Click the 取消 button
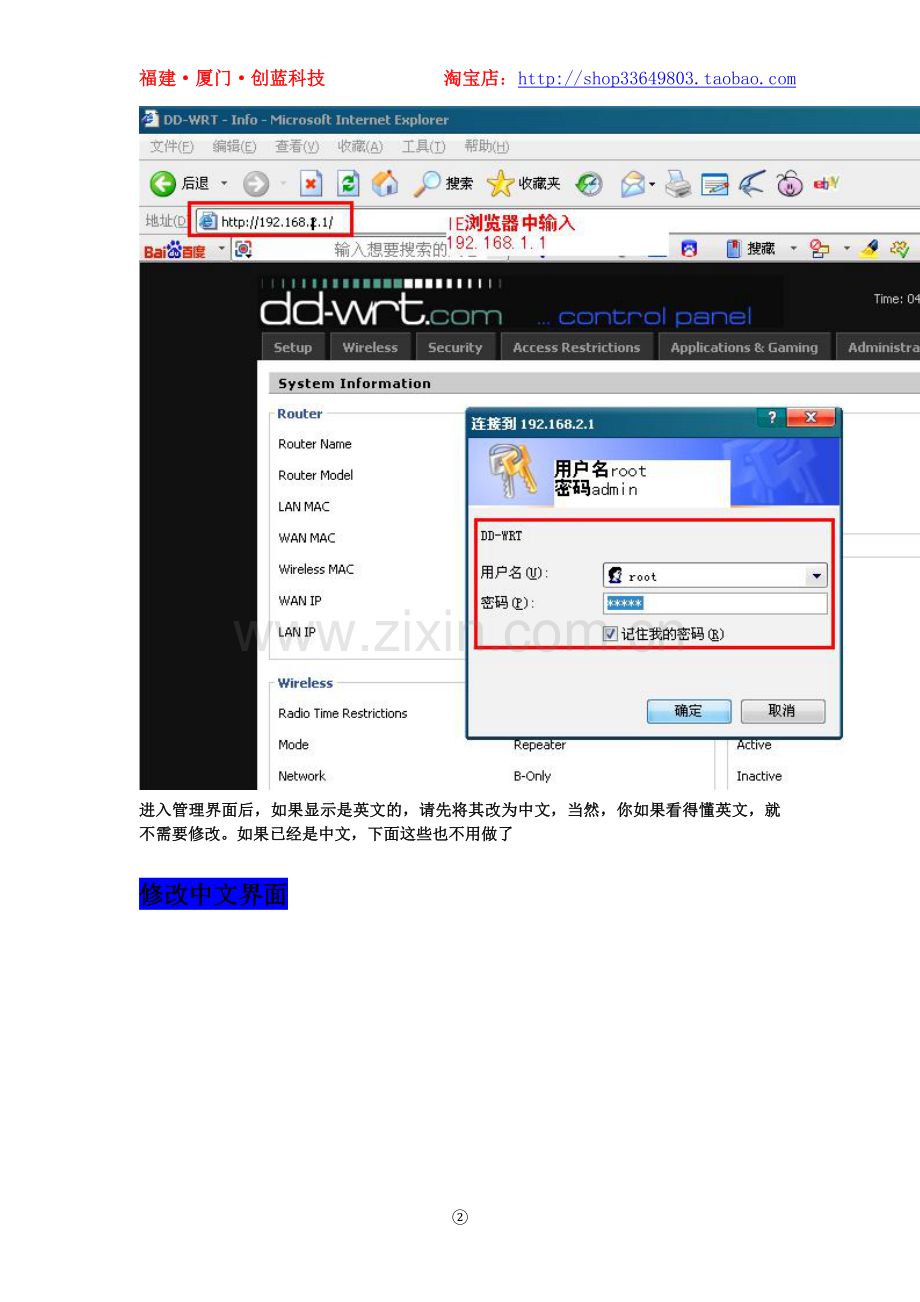The width and height of the screenshot is (920, 1302). pyautogui.click(x=782, y=711)
